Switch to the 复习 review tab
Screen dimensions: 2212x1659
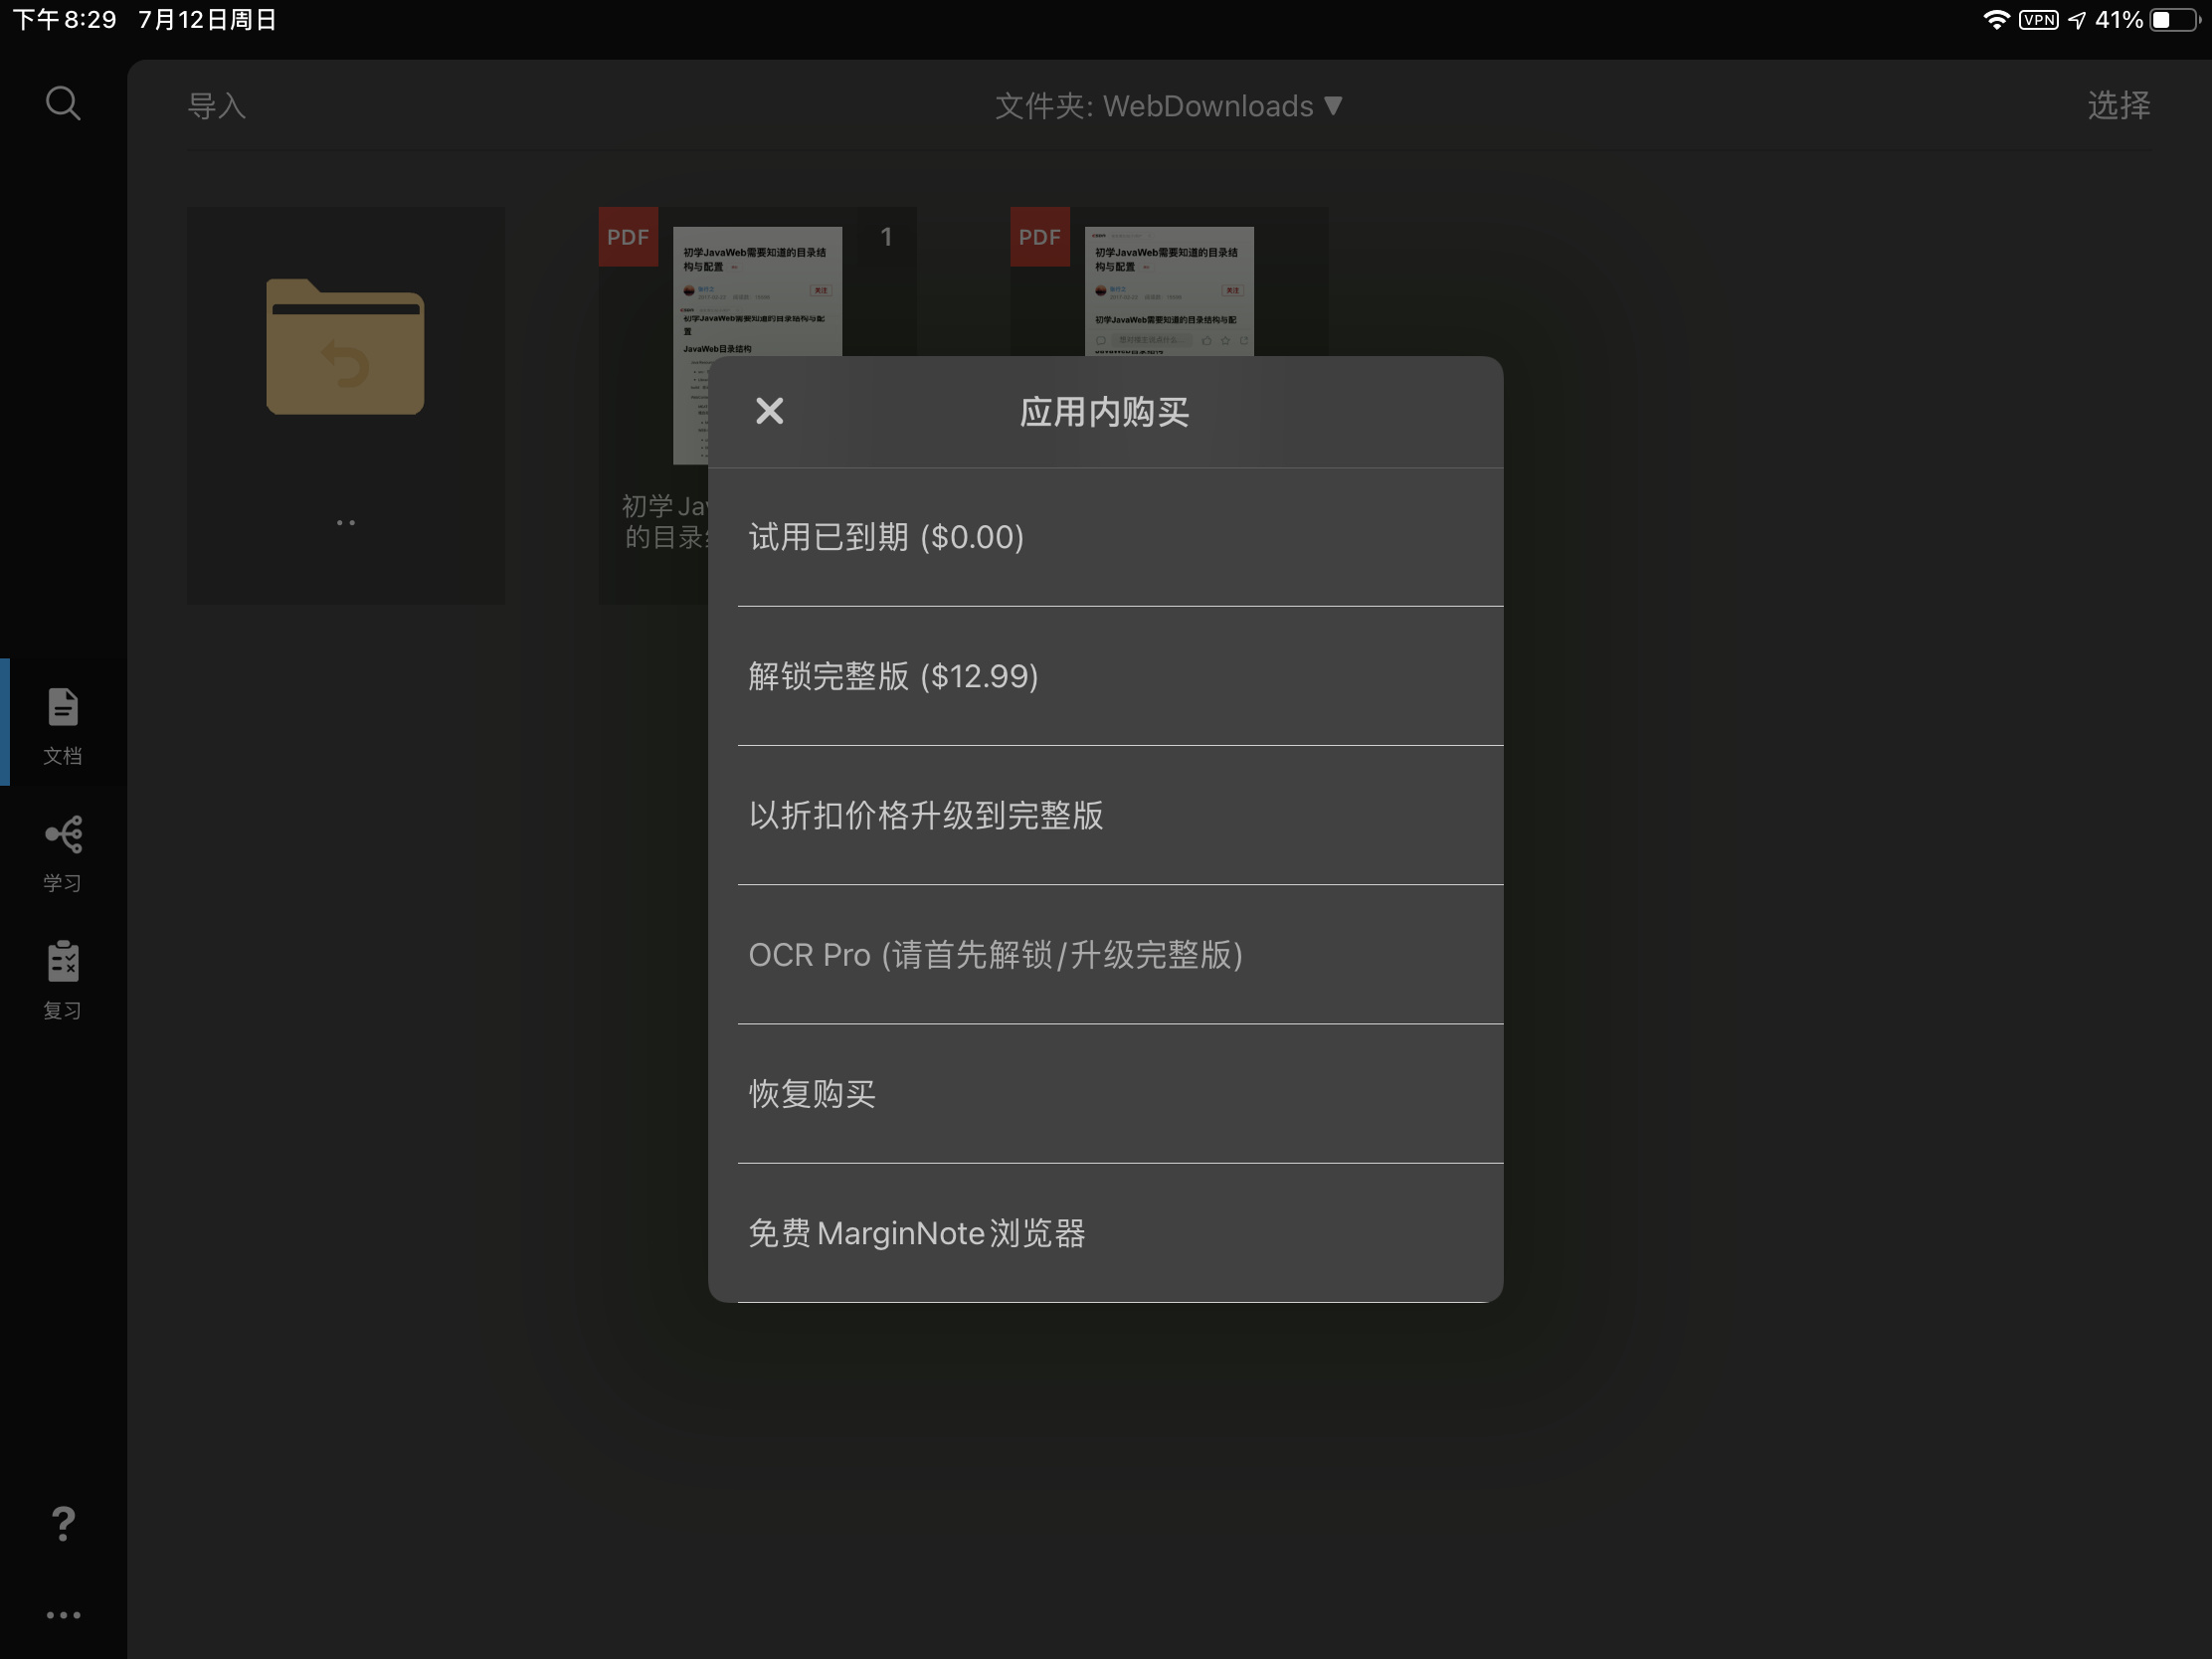point(63,980)
